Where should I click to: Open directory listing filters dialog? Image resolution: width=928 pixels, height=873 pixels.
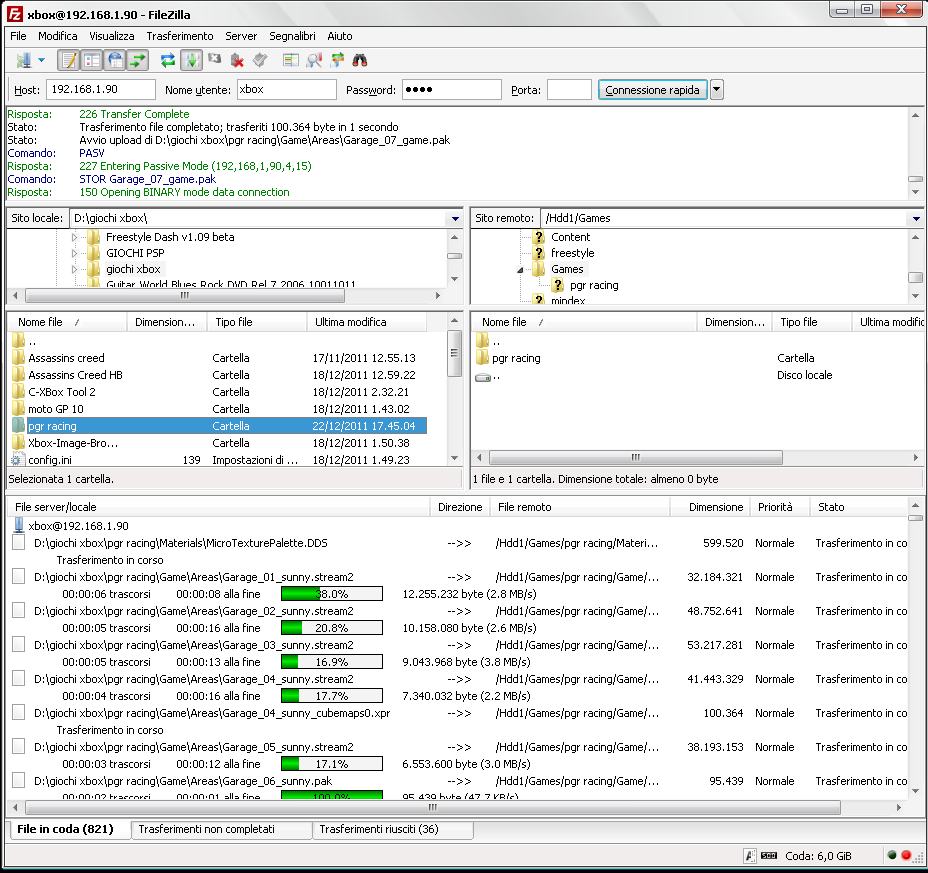pos(291,60)
